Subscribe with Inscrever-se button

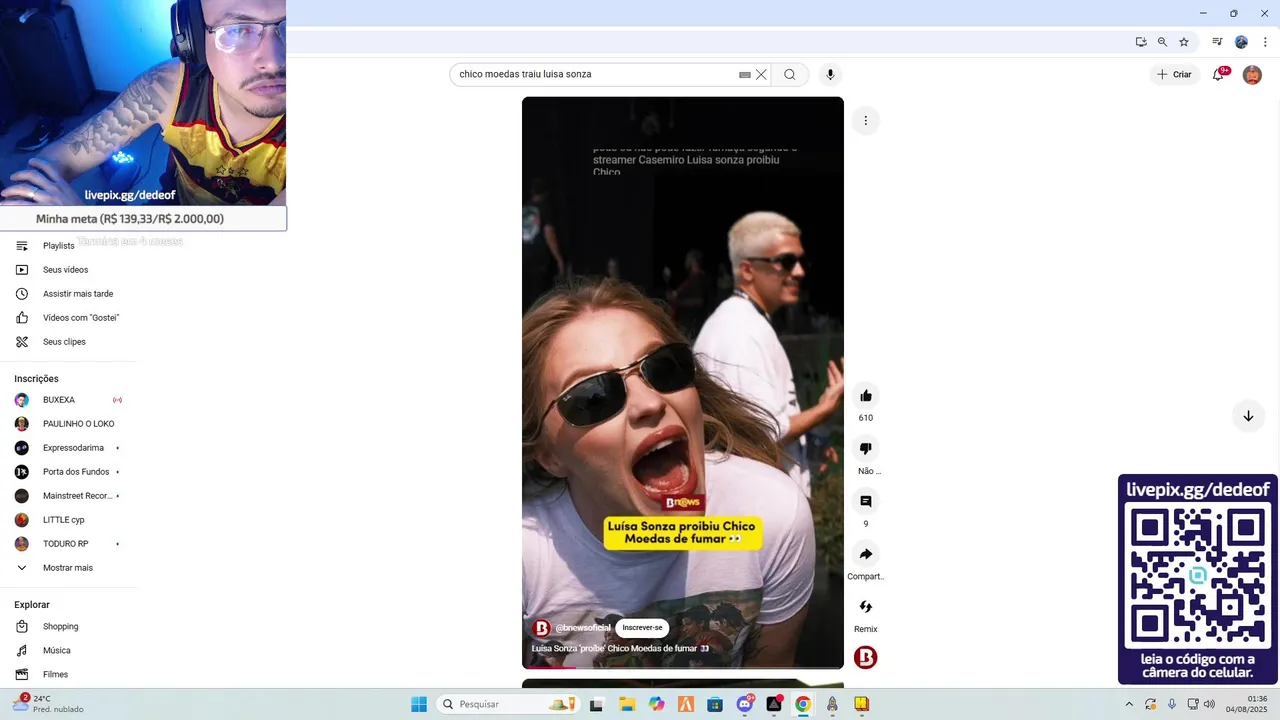(642, 628)
